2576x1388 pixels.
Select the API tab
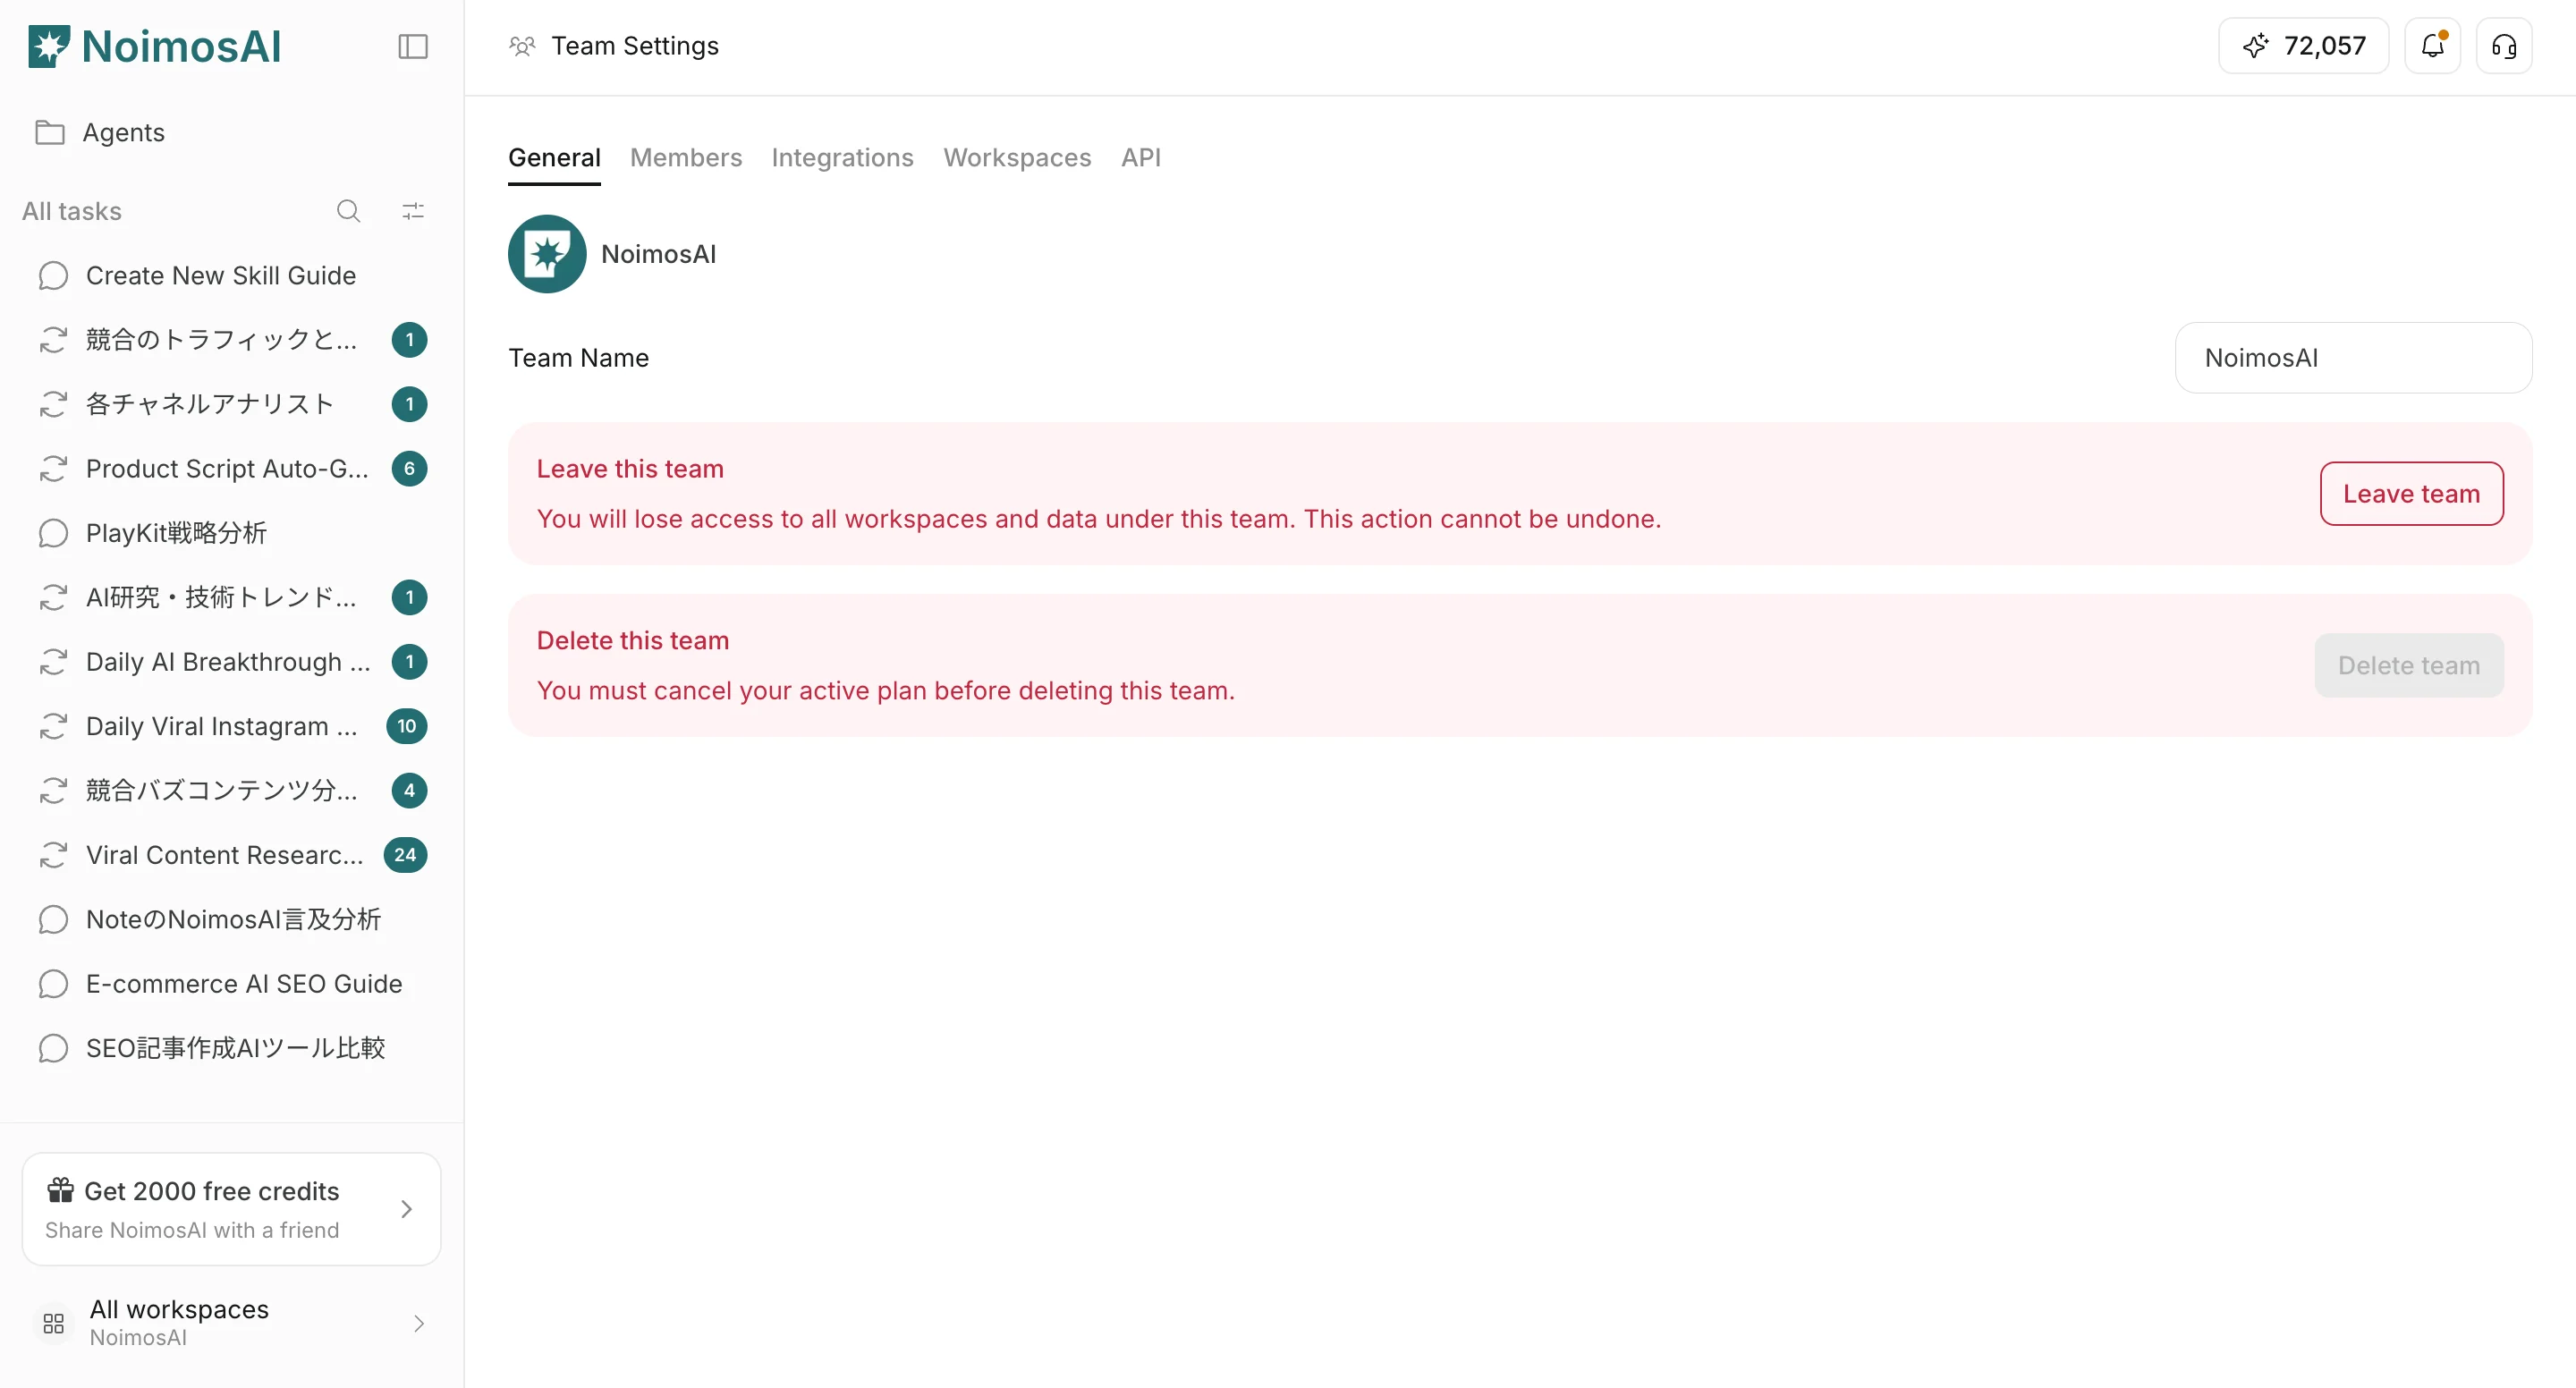pos(1141,157)
